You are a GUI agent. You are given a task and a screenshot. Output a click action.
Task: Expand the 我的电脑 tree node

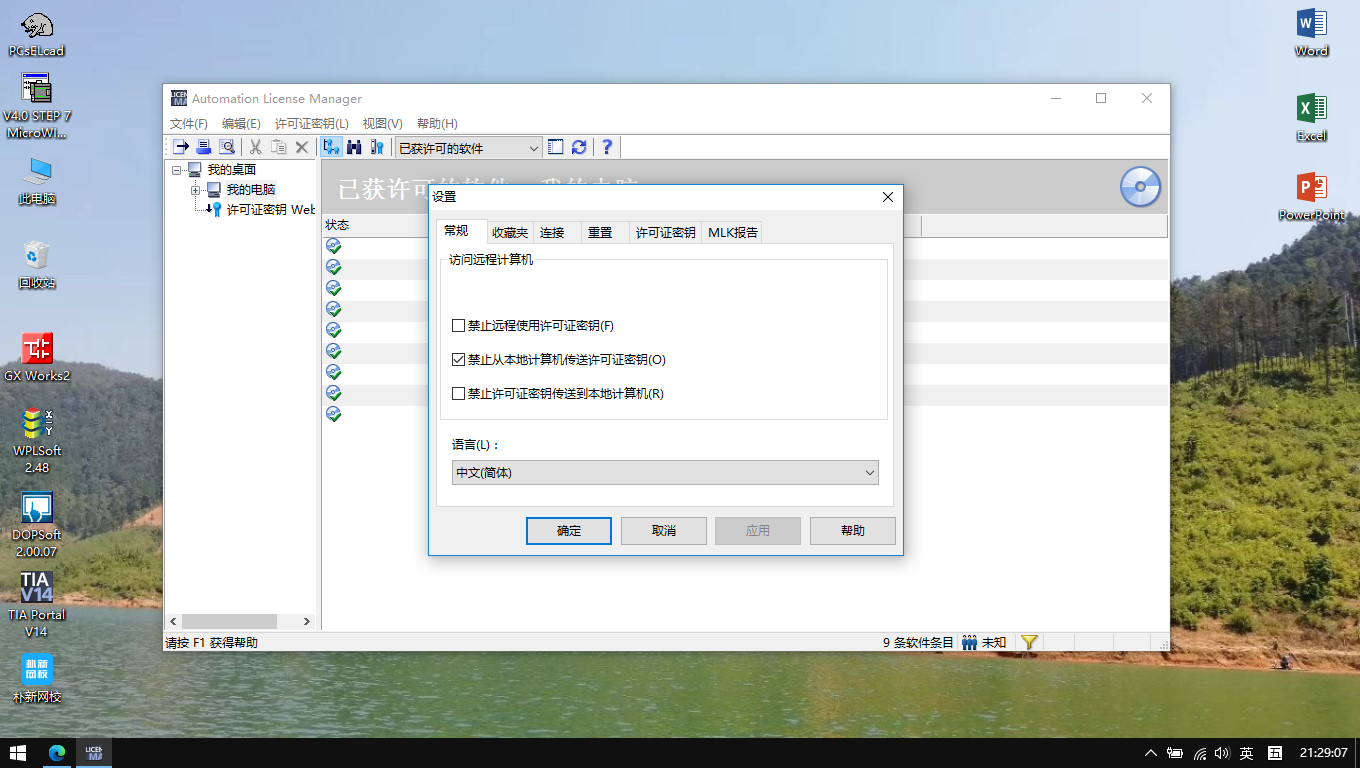196,190
